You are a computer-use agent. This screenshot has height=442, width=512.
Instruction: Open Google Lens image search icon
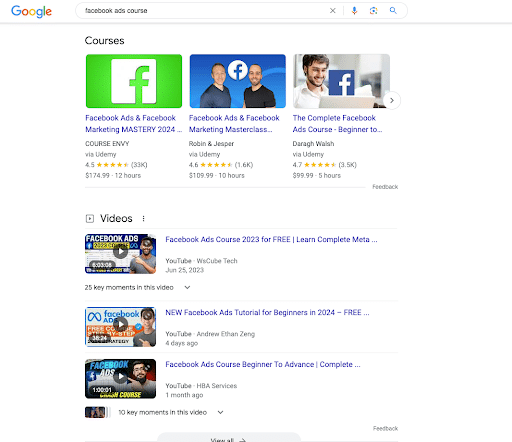(374, 11)
